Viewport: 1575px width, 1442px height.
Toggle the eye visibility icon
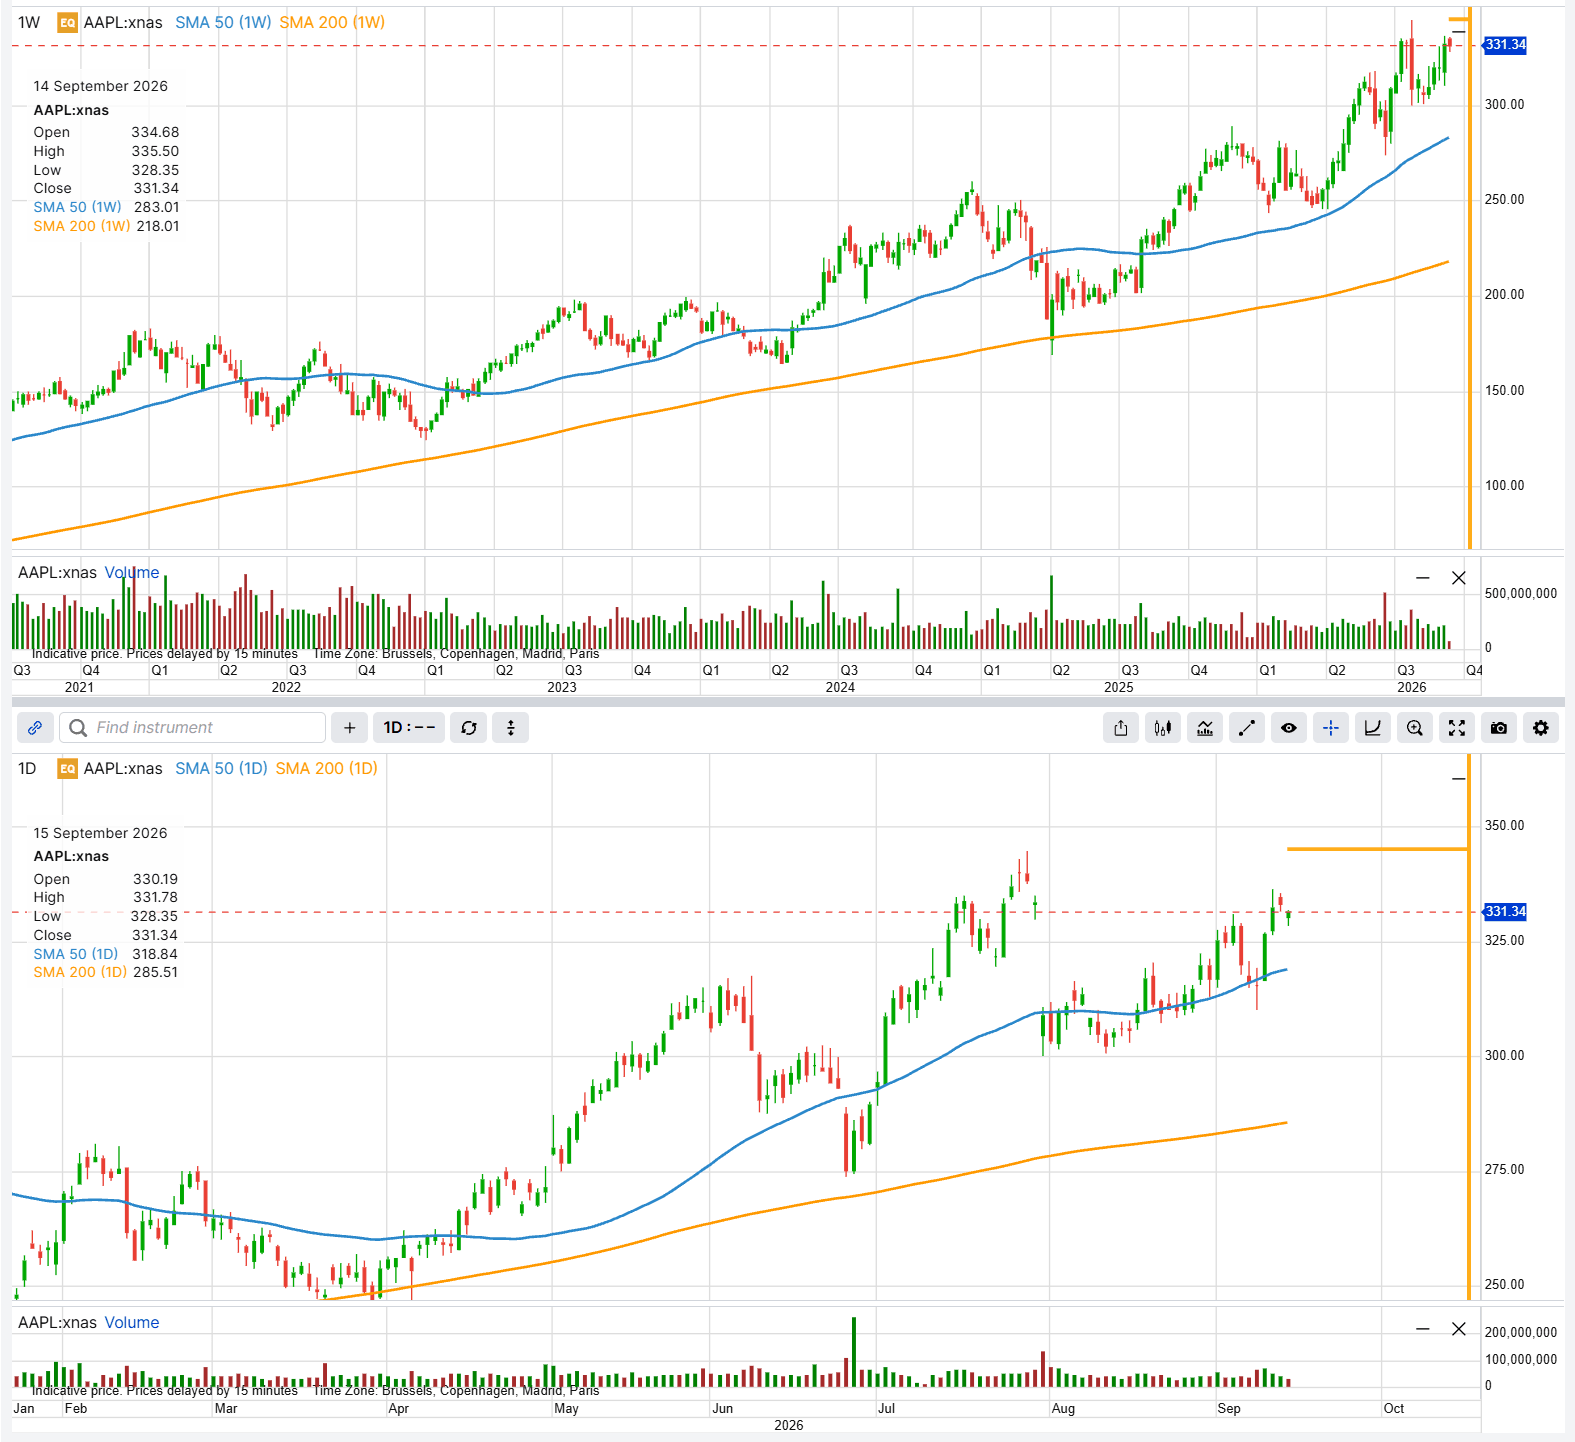1289,728
